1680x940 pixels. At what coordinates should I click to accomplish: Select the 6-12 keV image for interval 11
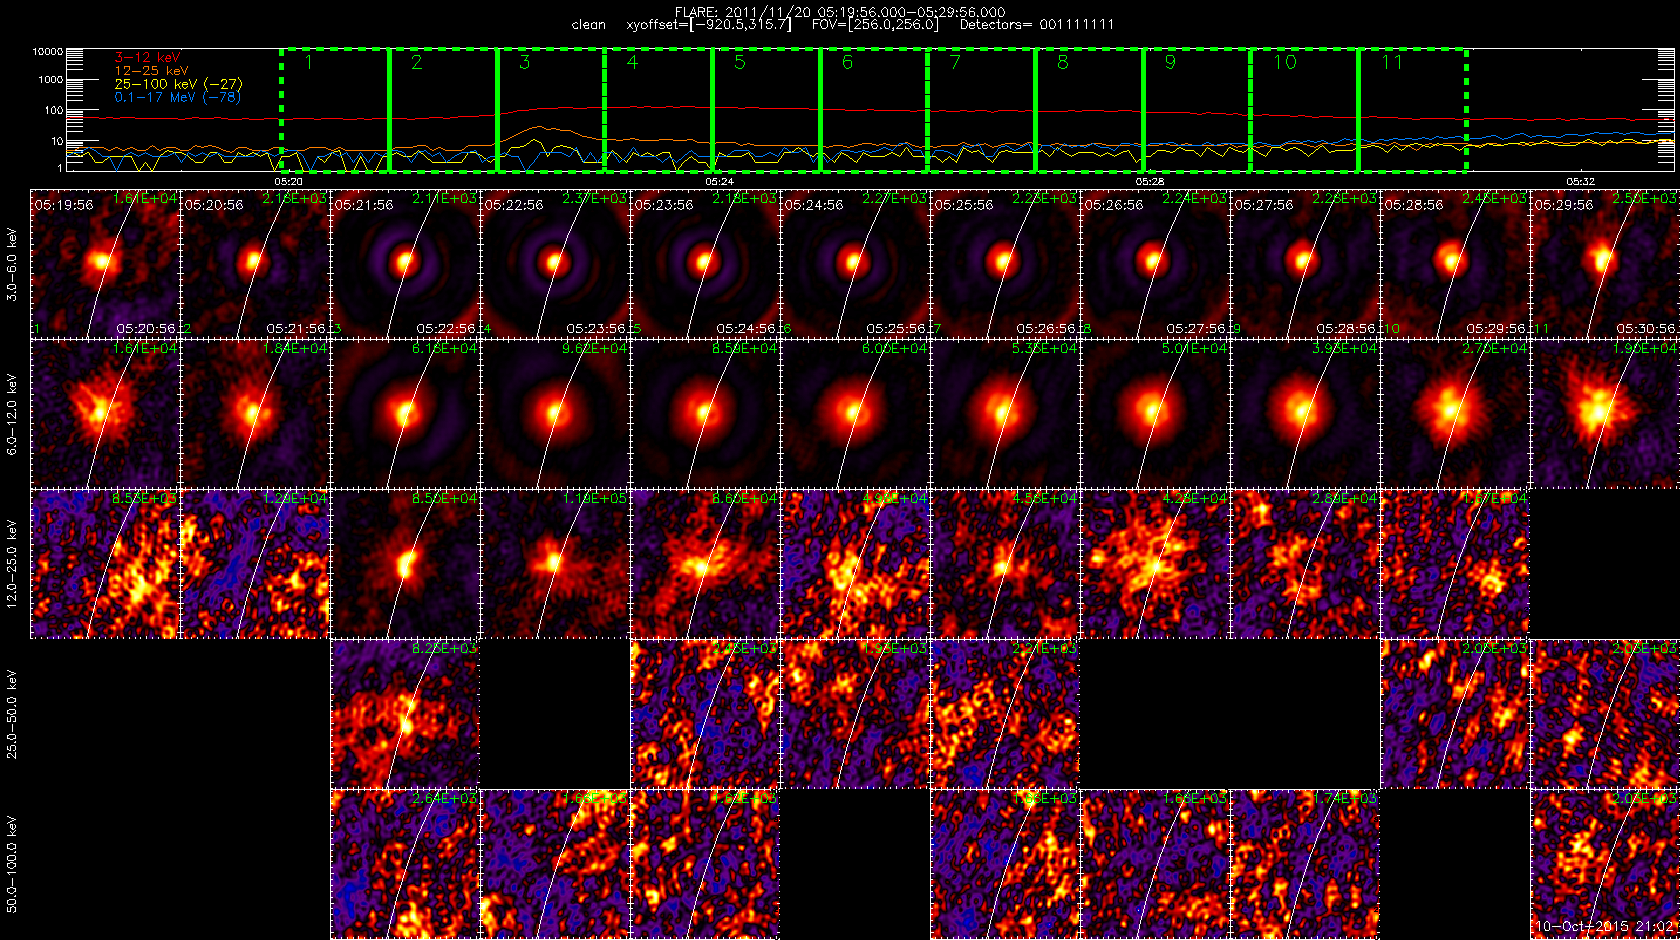[1605, 414]
